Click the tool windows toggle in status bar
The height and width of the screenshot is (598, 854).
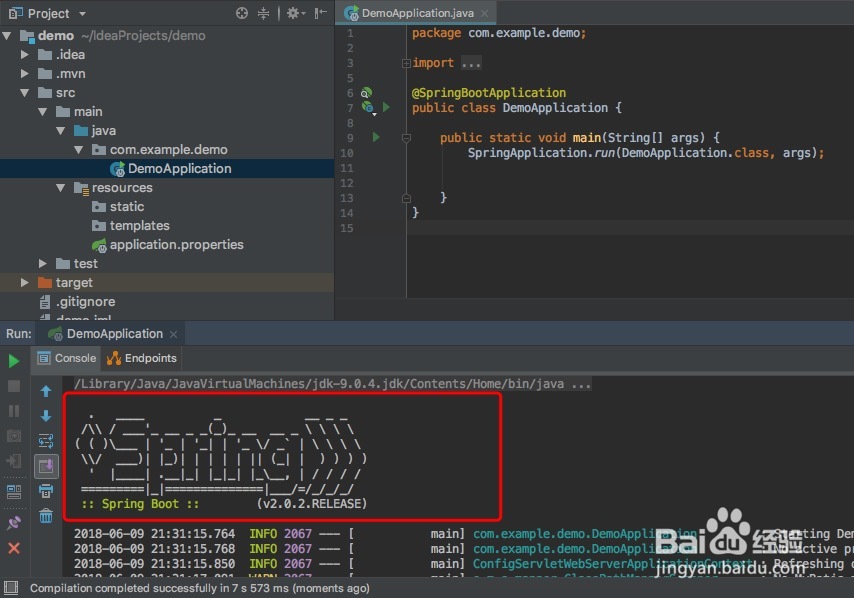(x=11, y=588)
